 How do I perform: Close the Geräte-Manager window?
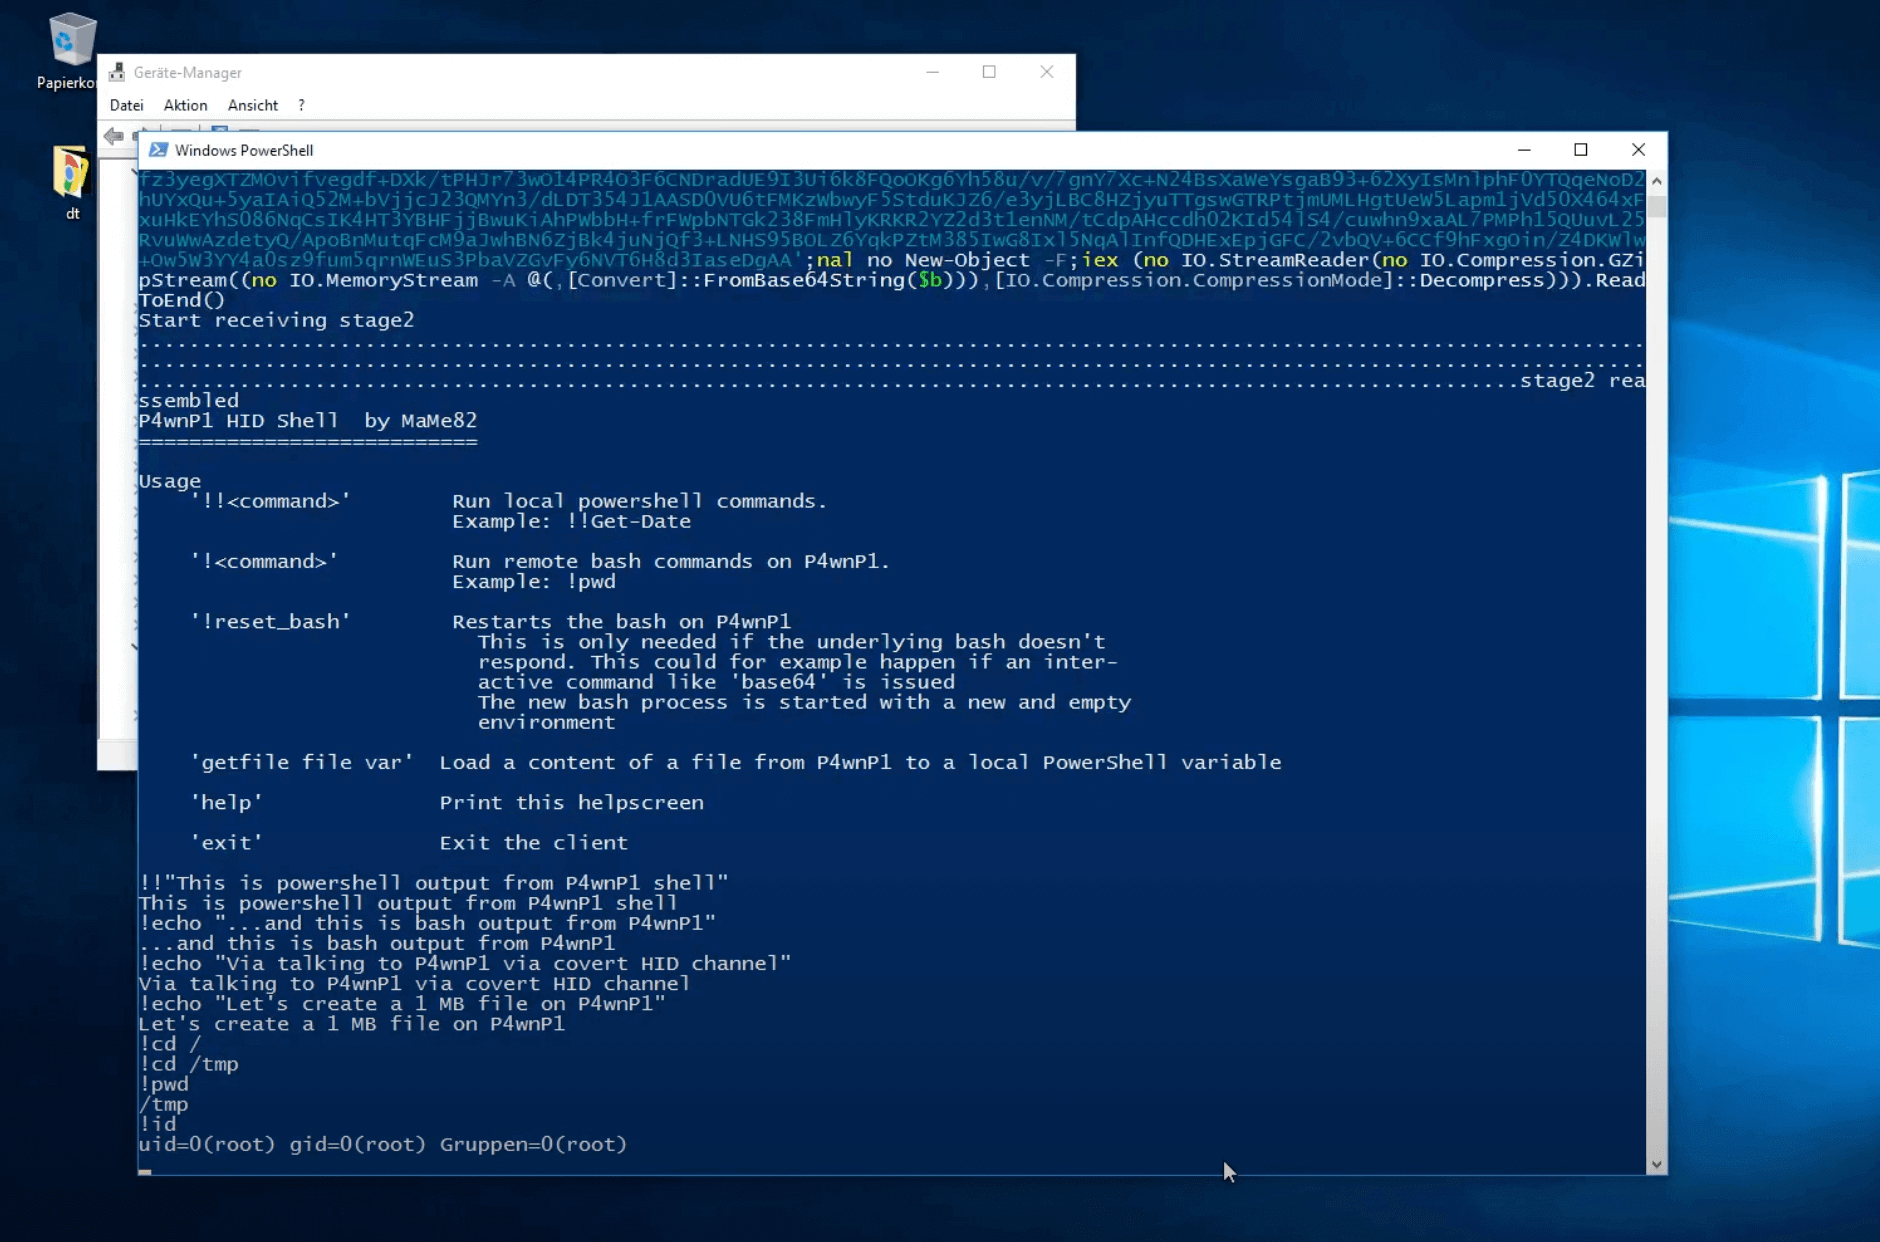1047,72
